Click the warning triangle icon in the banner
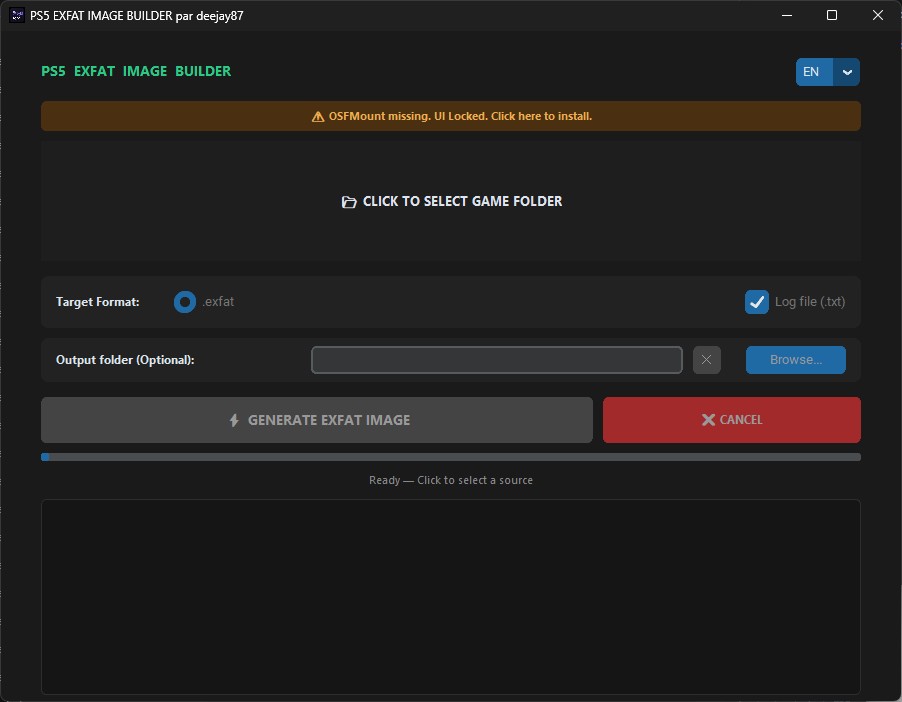Image resolution: width=902 pixels, height=702 pixels. pyautogui.click(x=318, y=117)
